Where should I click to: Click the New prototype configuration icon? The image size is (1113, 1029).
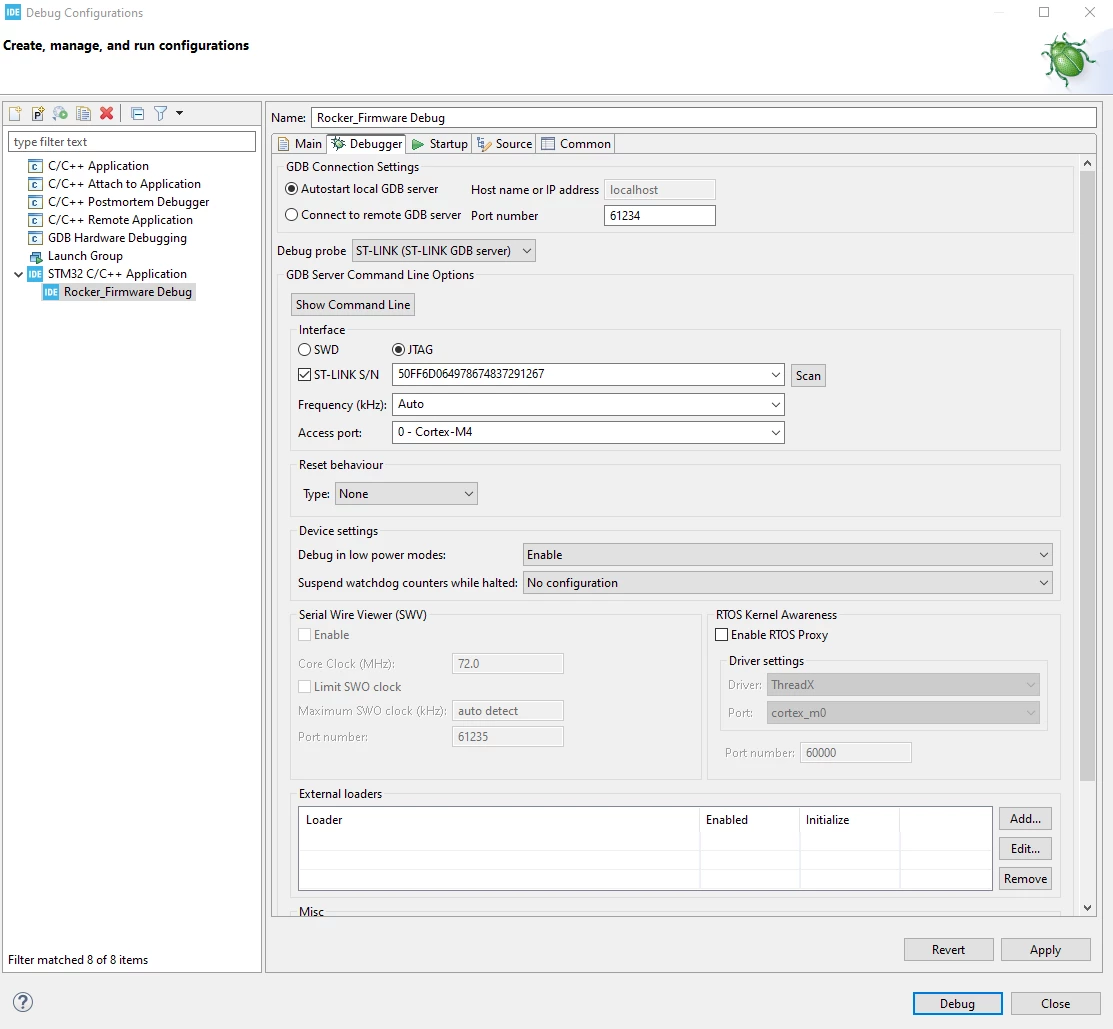pyautogui.click(x=38, y=114)
